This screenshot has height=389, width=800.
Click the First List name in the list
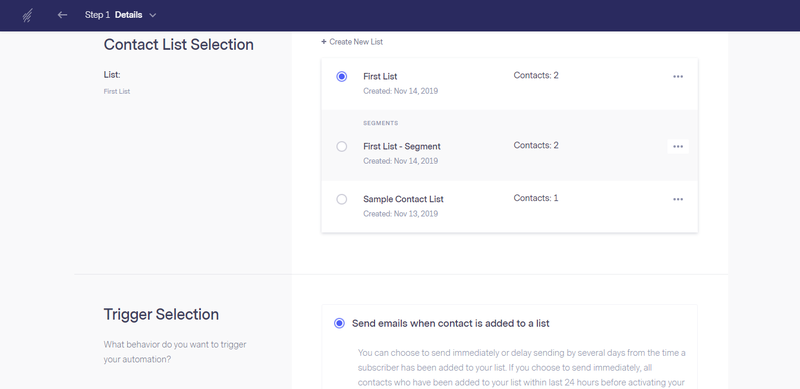click(380, 77)
